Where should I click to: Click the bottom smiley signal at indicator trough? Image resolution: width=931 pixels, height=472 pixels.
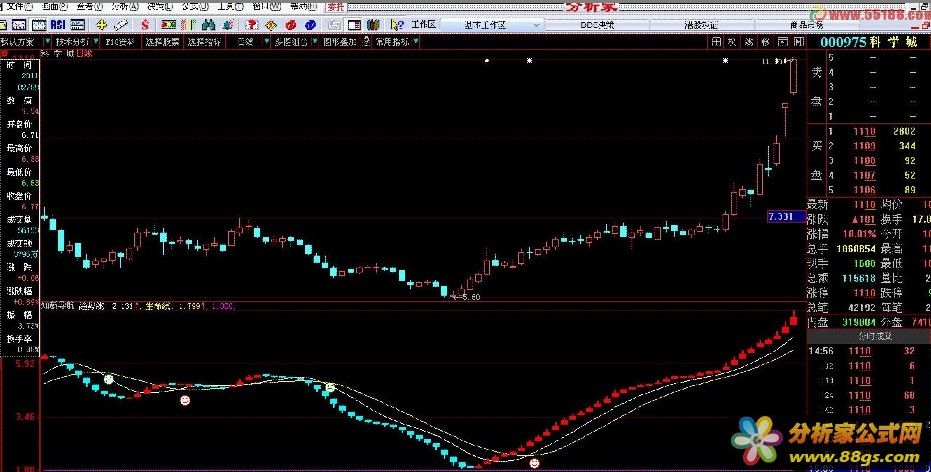534,461
